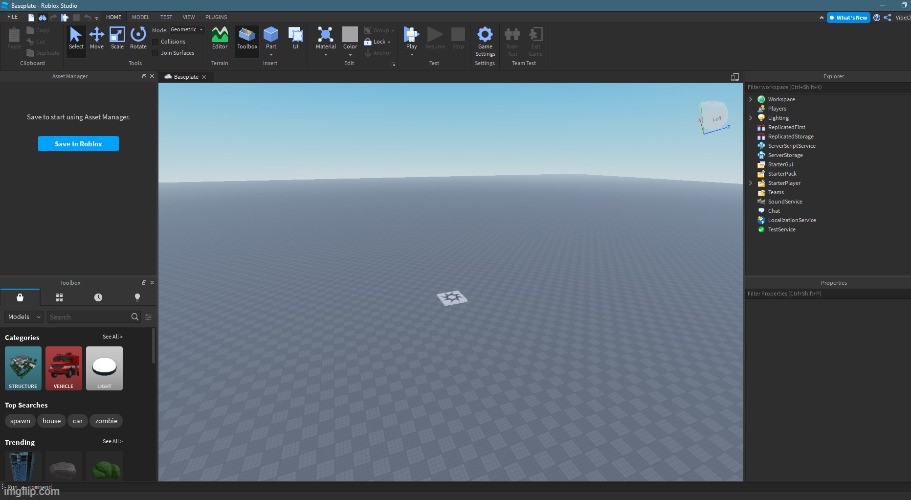Expand the StarterPlayer tree node
The height and width of the screenshot is (500, 911).
click(x=751, y=183)
